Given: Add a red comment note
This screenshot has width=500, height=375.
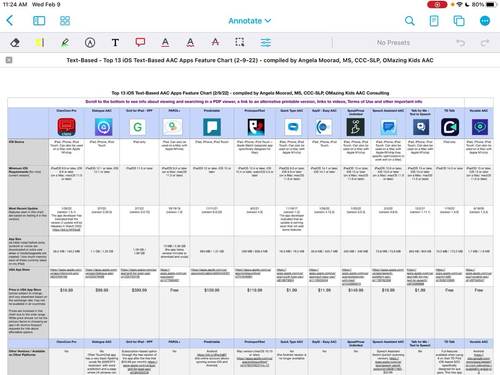Looking at the screenshot, I should pos(140,42).
